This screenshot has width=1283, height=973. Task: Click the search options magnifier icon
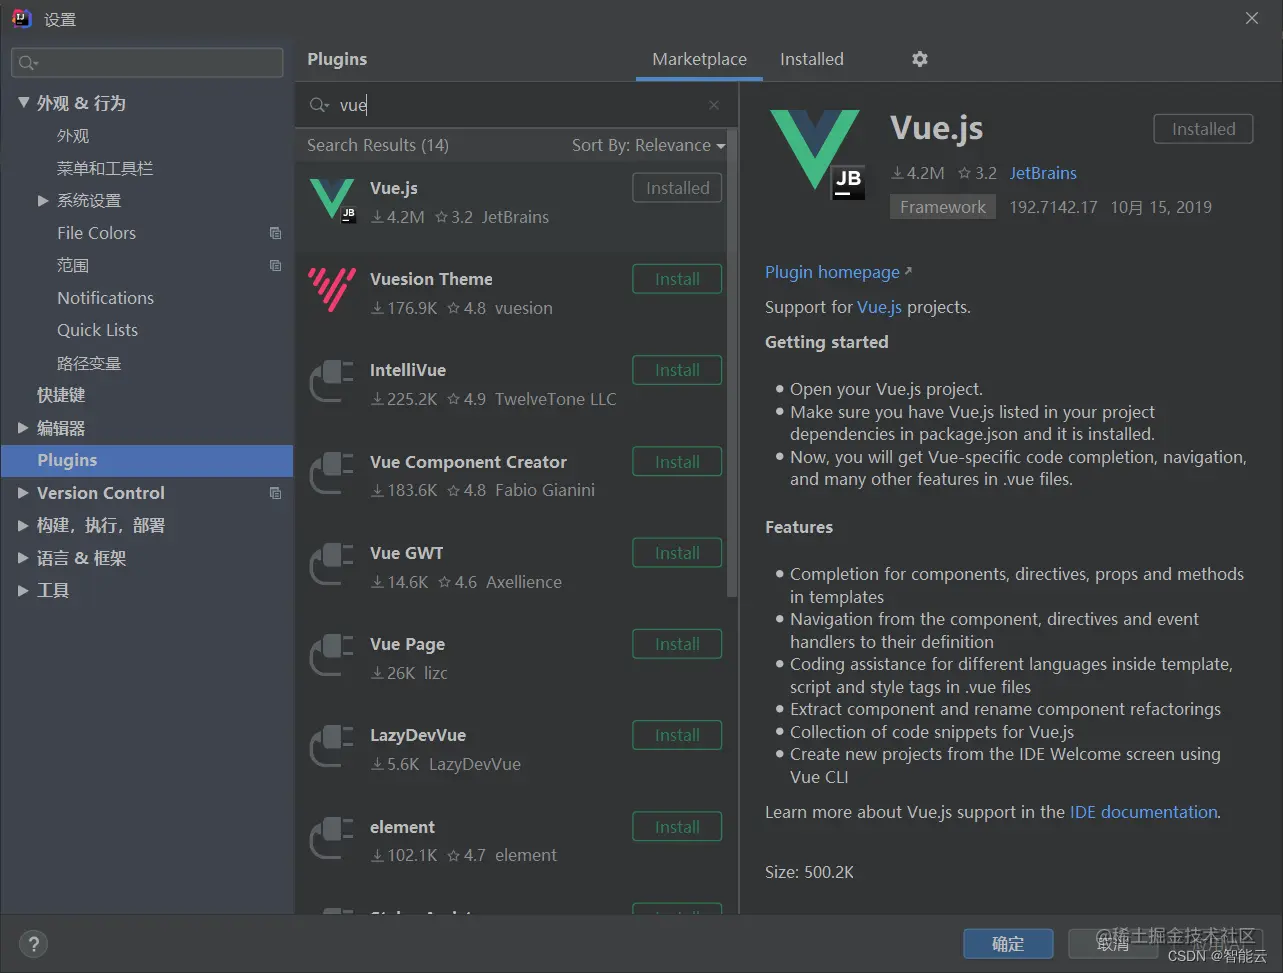pyautogui.click(x=319, y=105)
